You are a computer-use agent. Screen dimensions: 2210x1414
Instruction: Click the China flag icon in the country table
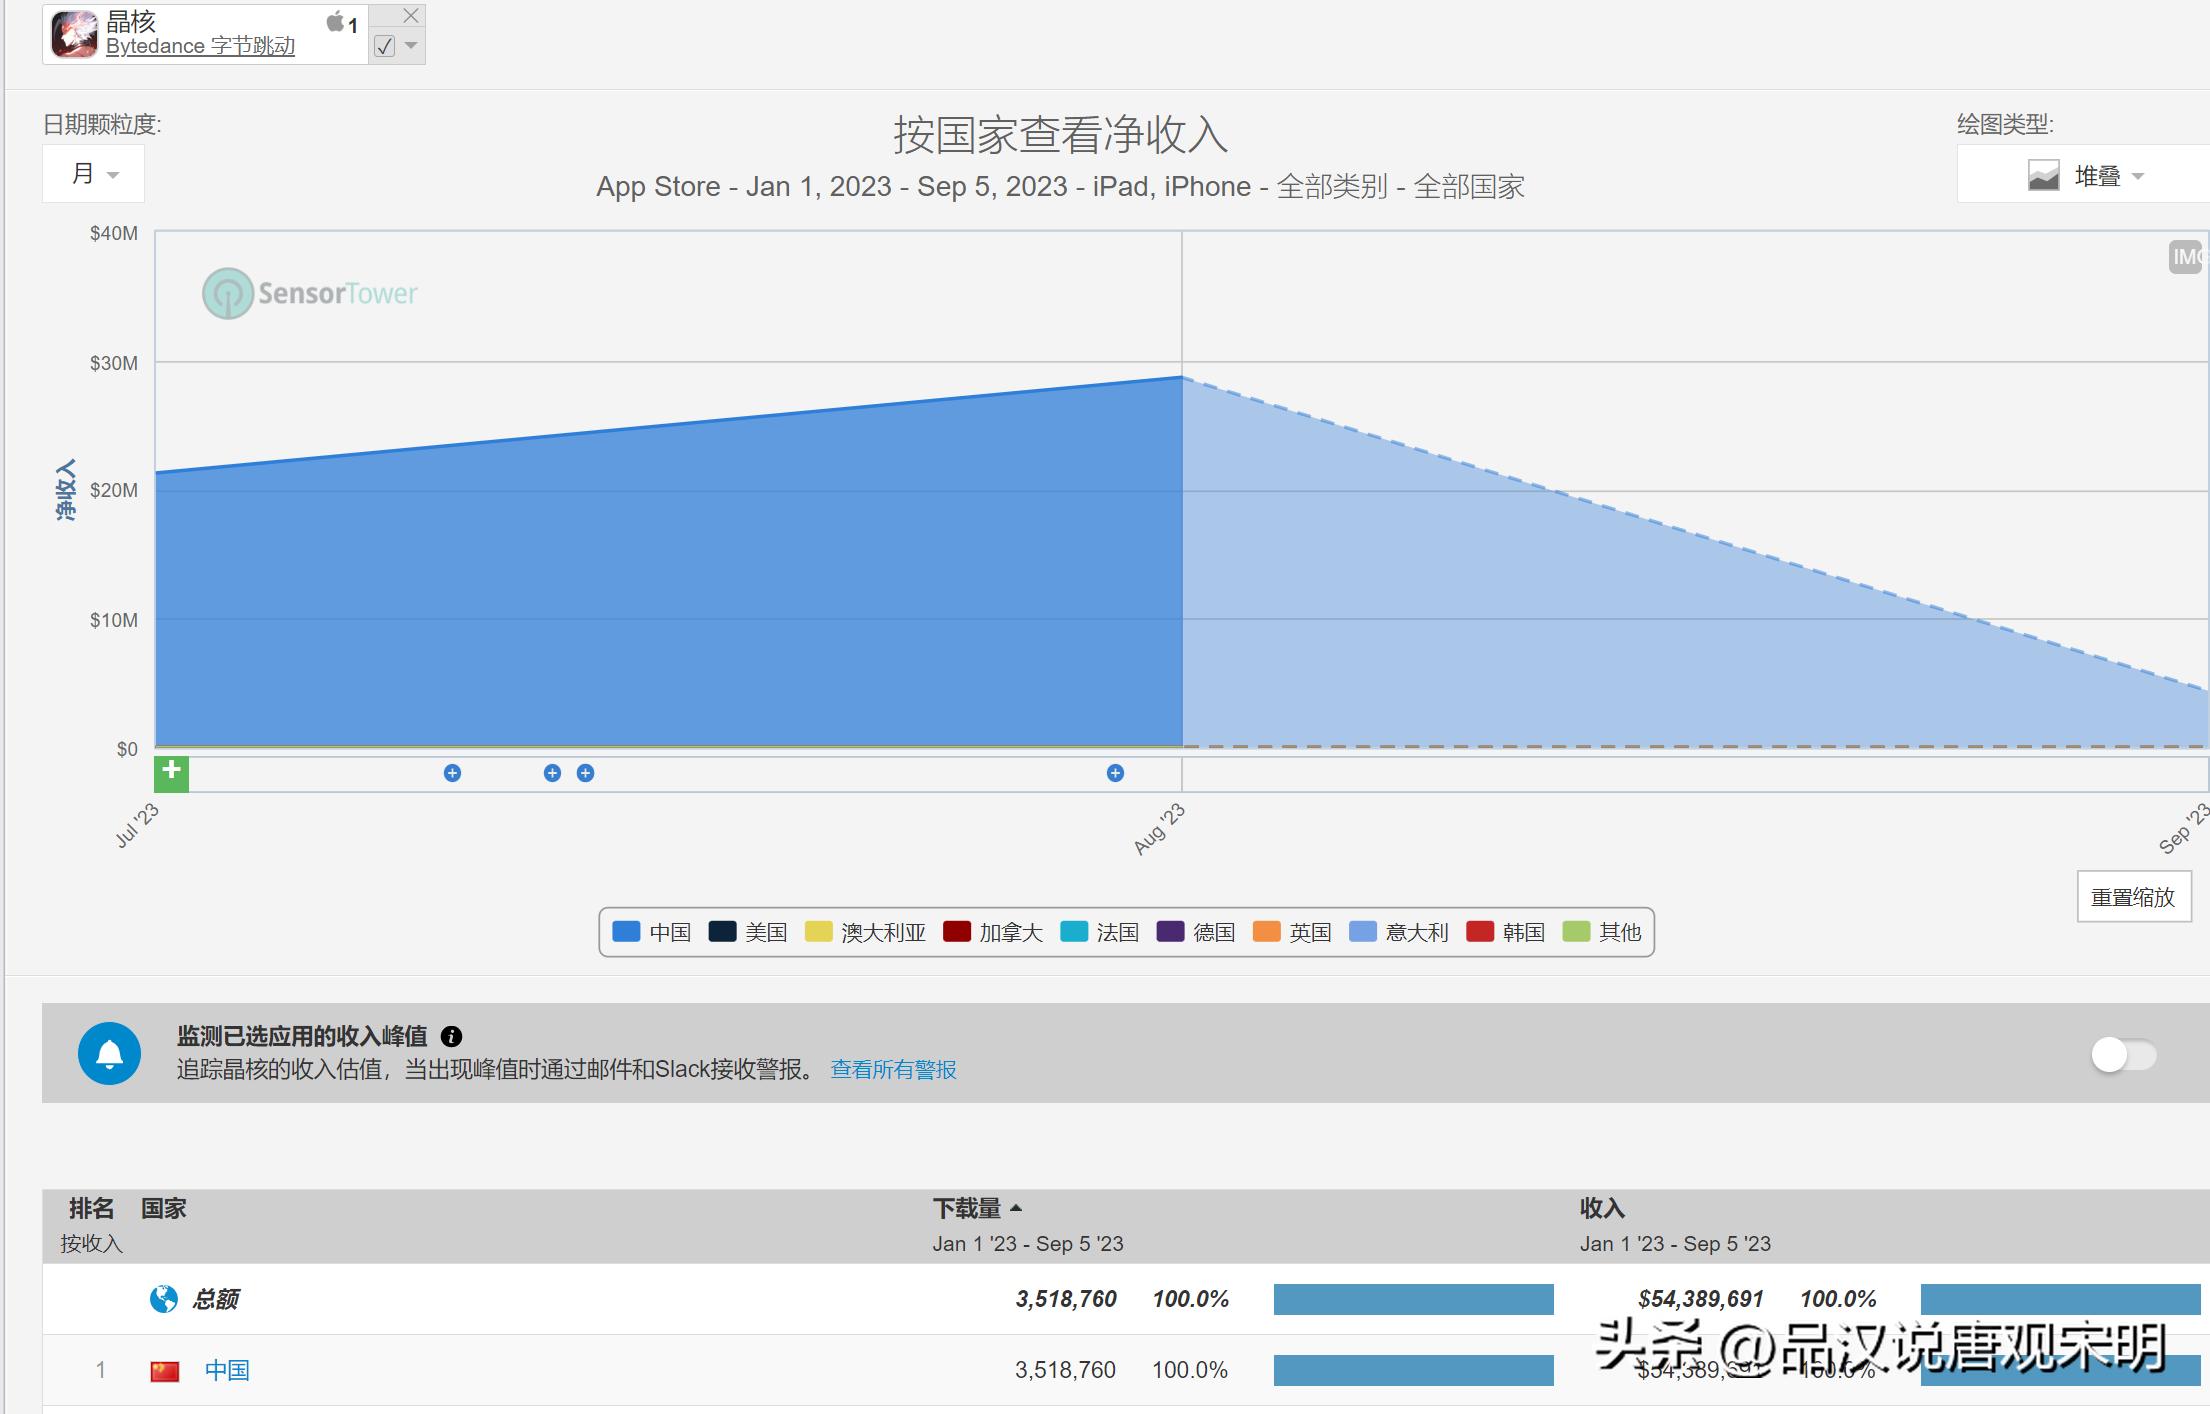(x=163, y=1370)
